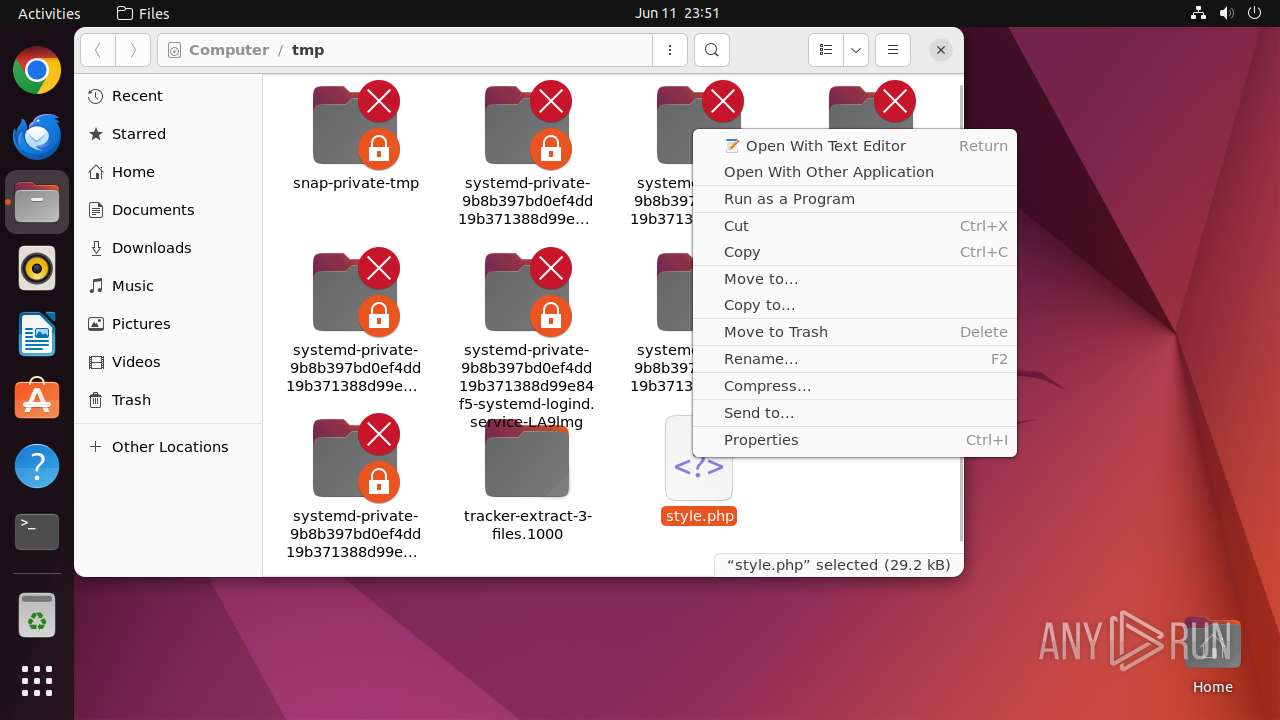Open the path bar kebab menu

(670, 50)
